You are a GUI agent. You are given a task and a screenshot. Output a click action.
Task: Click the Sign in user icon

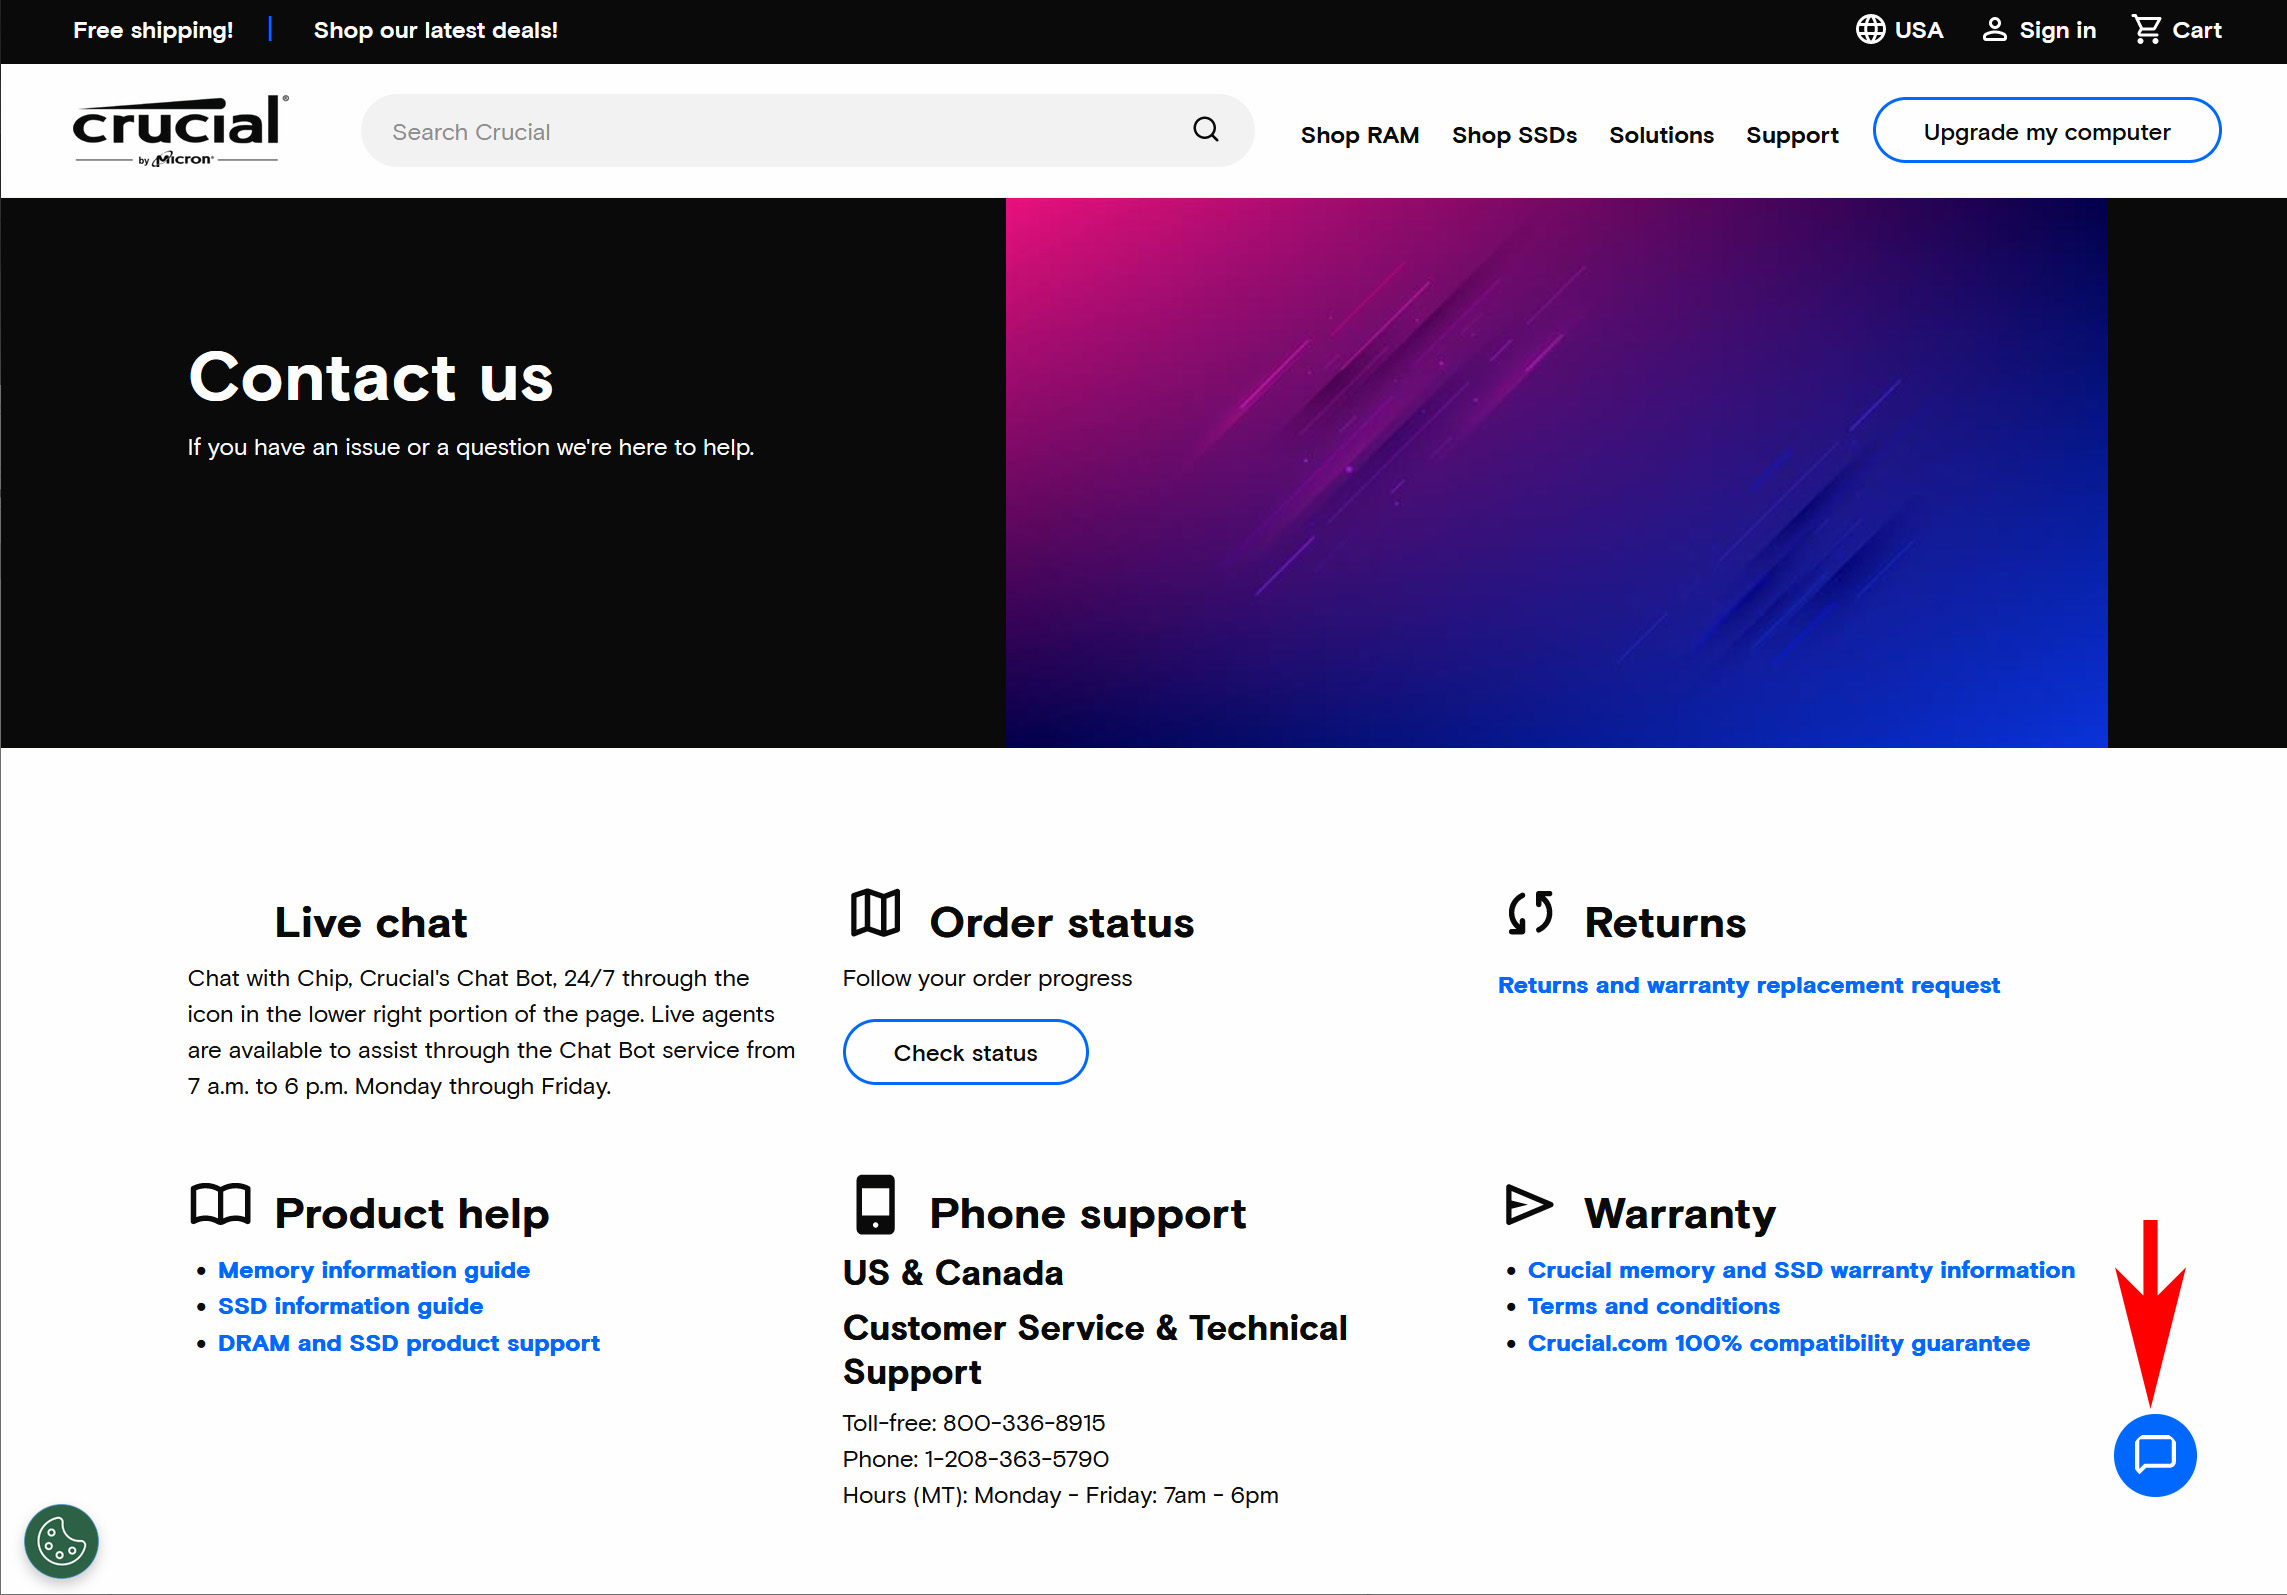pos(1994,30)
